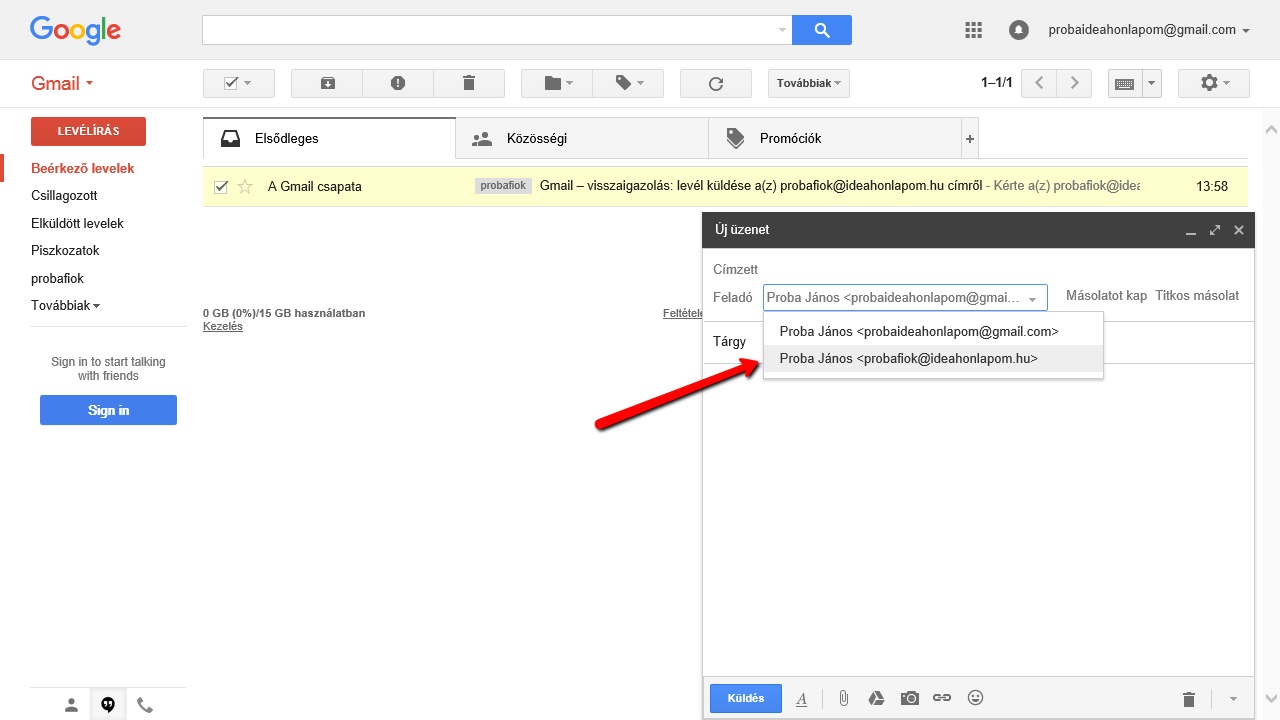Click the Google logo
1280x720 pixels.
tap(75, 30)
